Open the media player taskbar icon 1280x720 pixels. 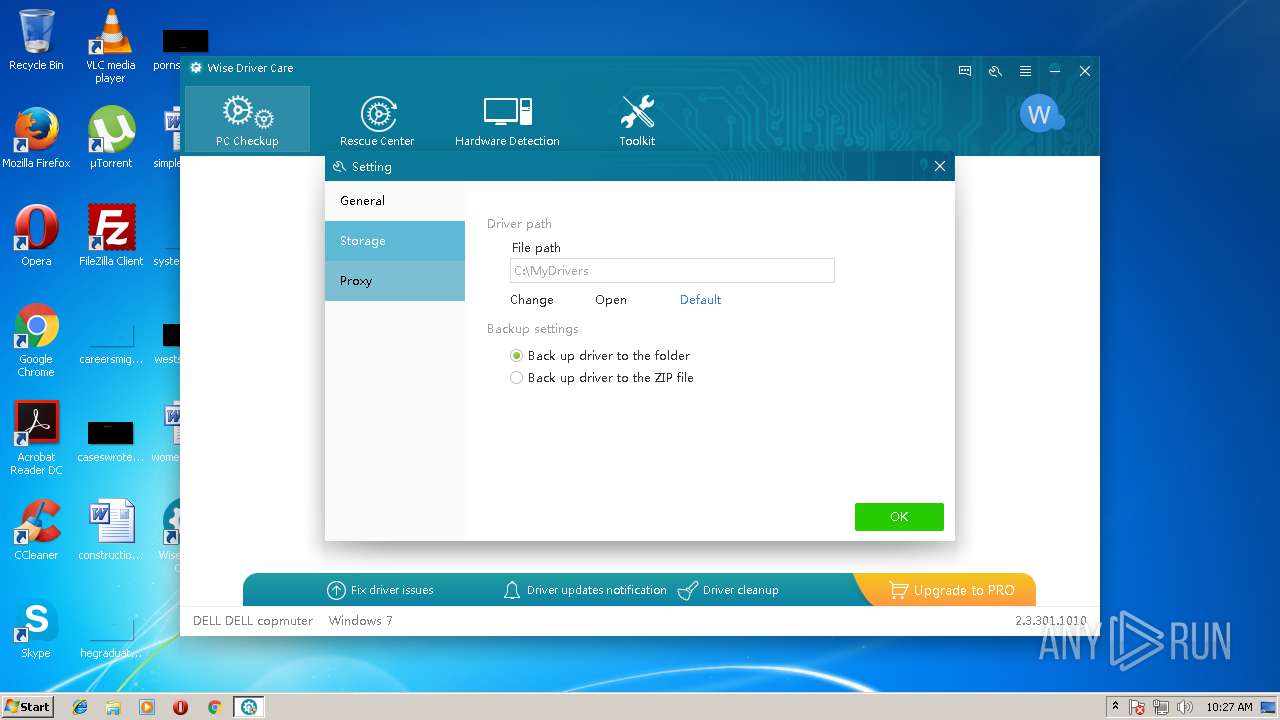147,707
